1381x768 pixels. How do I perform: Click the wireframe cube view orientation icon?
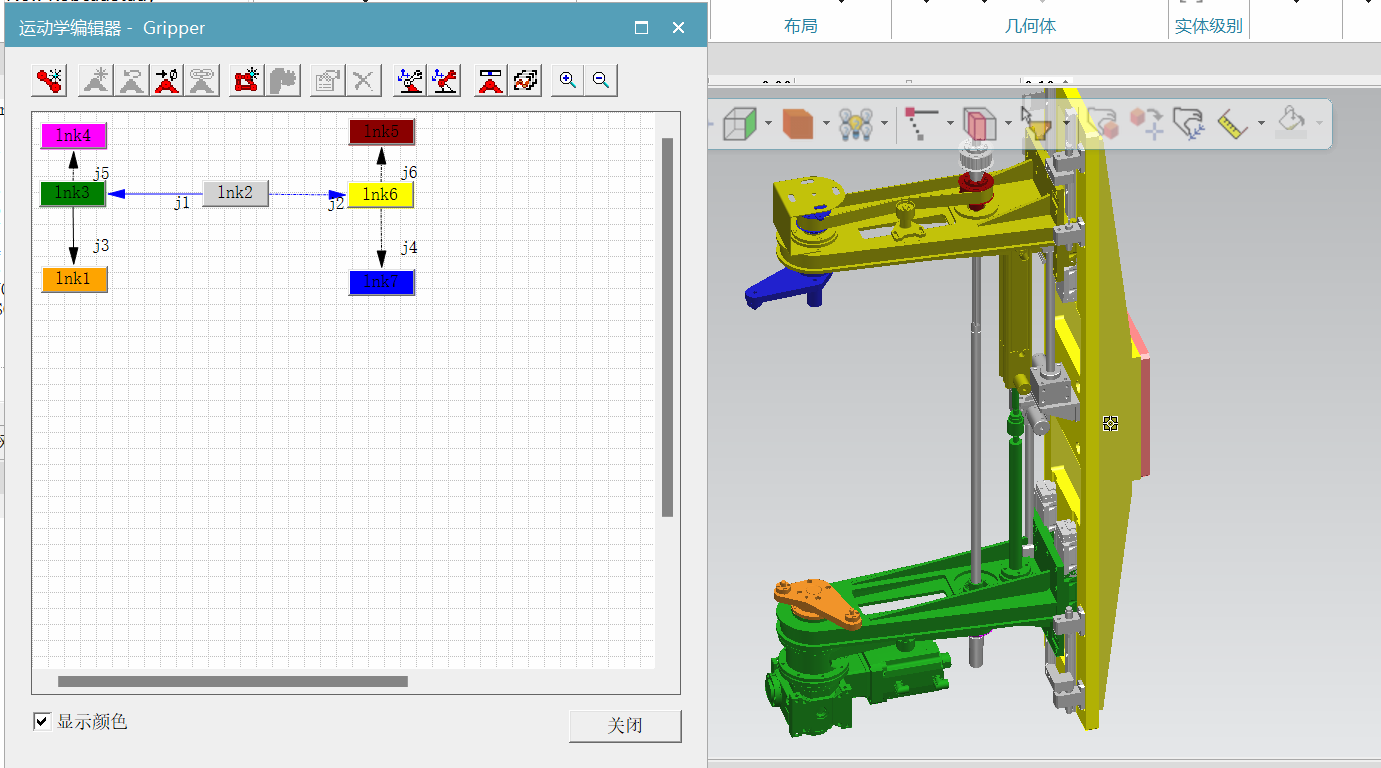pos(739,123)
